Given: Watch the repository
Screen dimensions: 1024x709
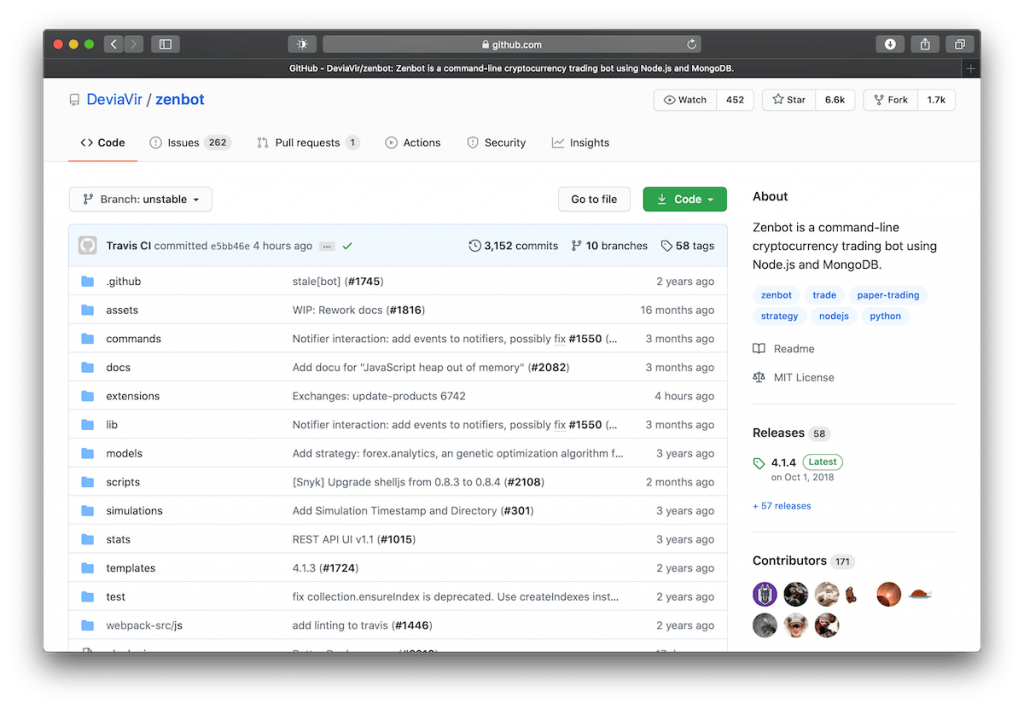Looking at the screenshot, I should (685, 100).
